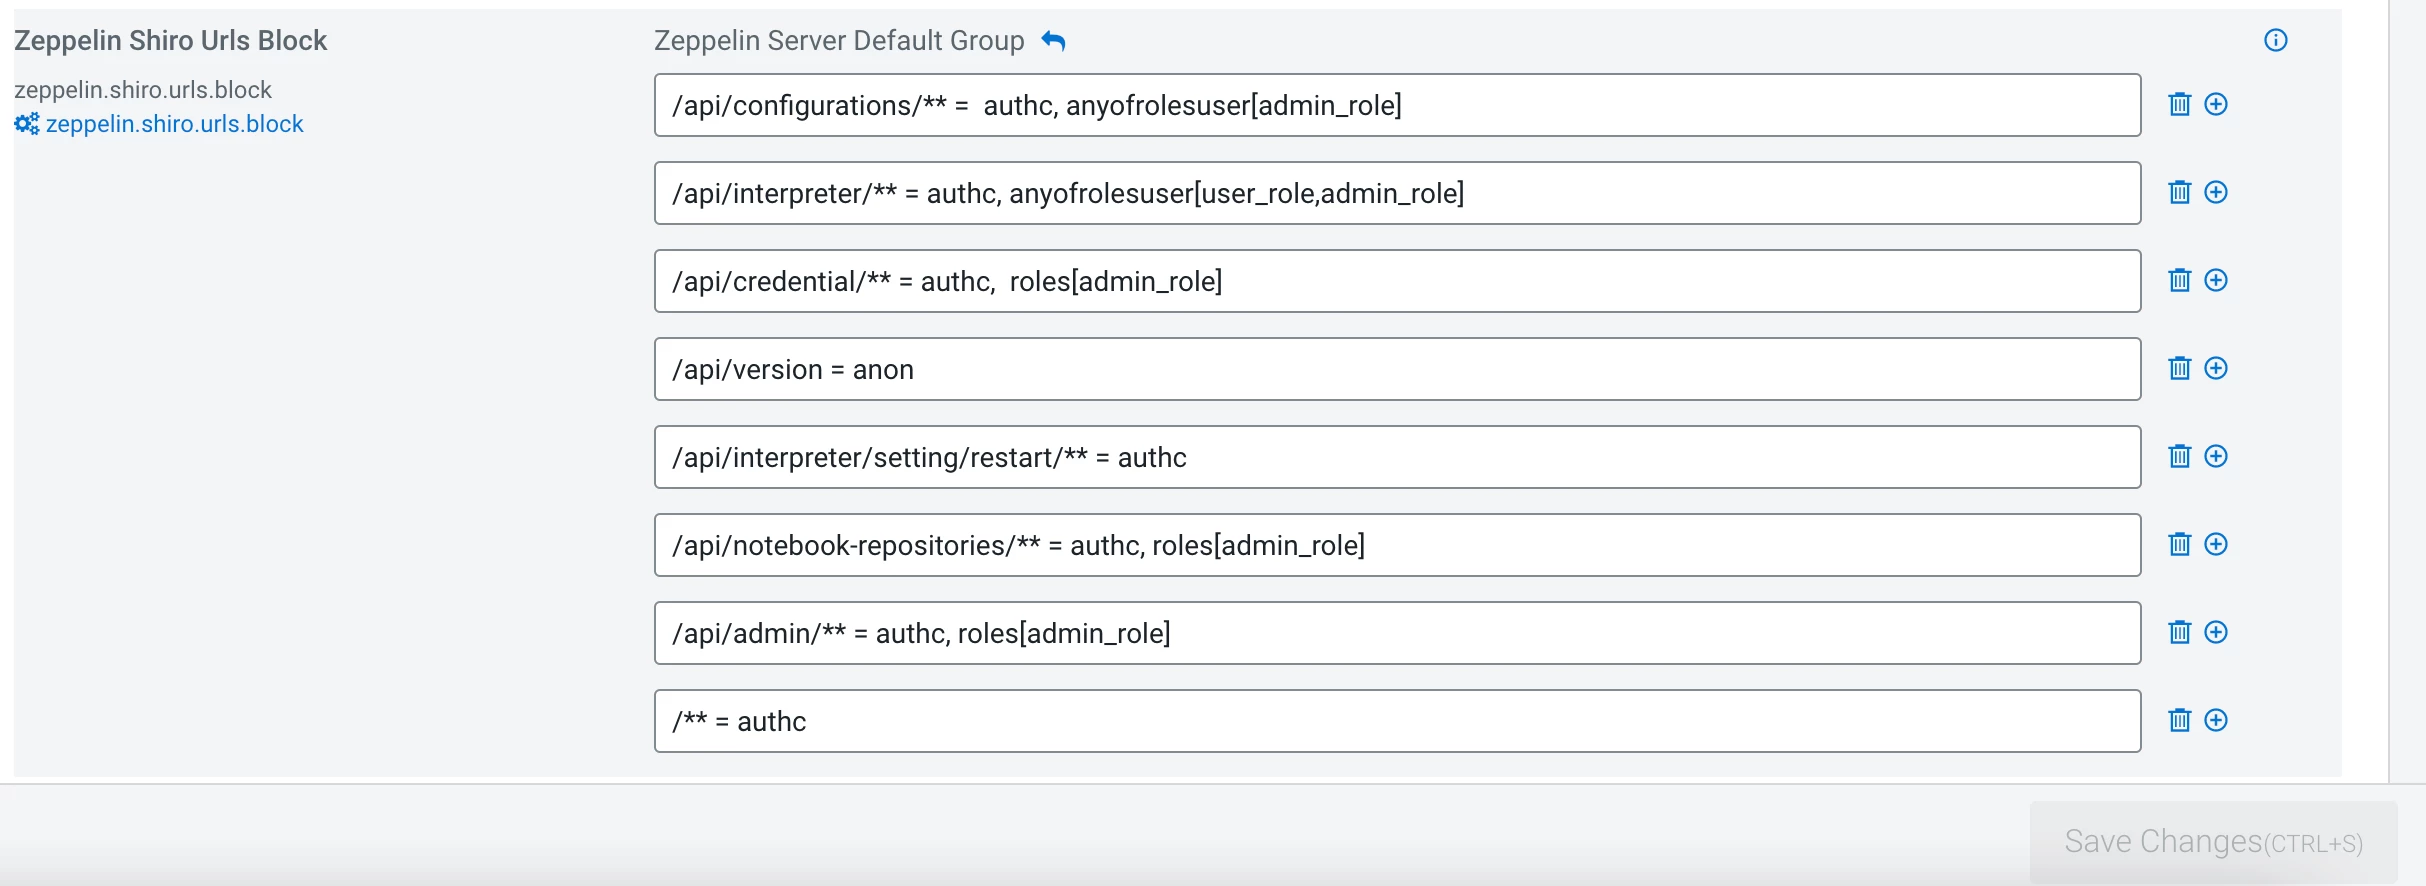The image size is (2426, 886).
Task: Reset Zeppelin Server Default Group to default
Action: pos(1054,40)
